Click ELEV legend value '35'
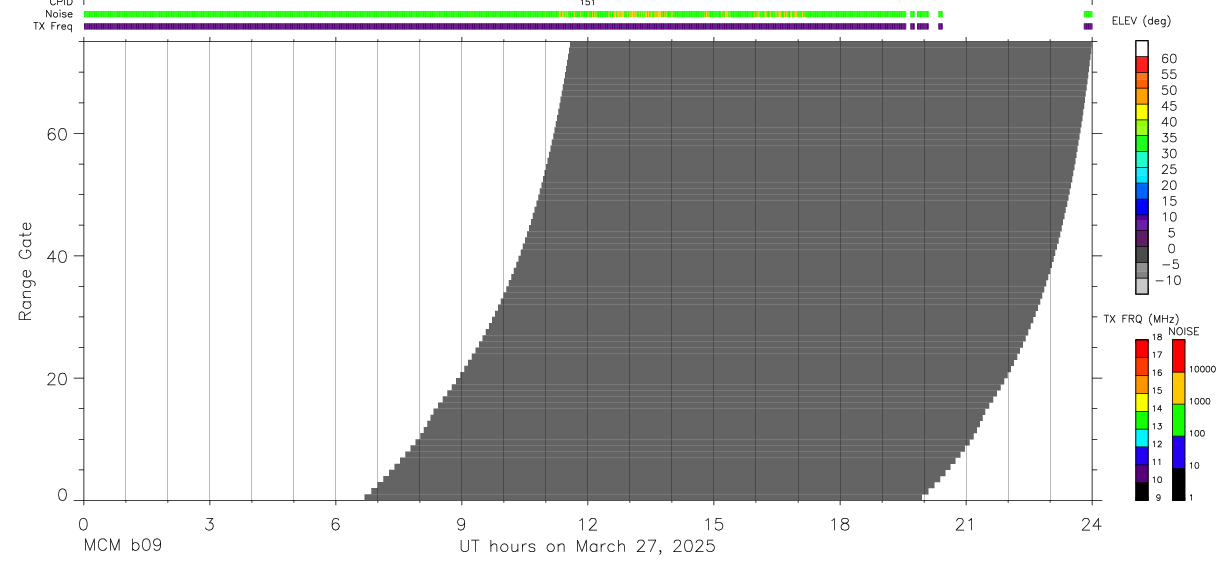The width and height of the screenshot is (1228, 567). [1168, 138]
